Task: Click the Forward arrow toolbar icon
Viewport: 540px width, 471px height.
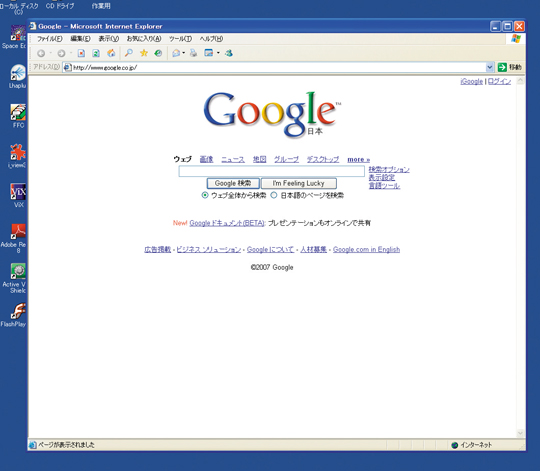Action: click(61, 53)
